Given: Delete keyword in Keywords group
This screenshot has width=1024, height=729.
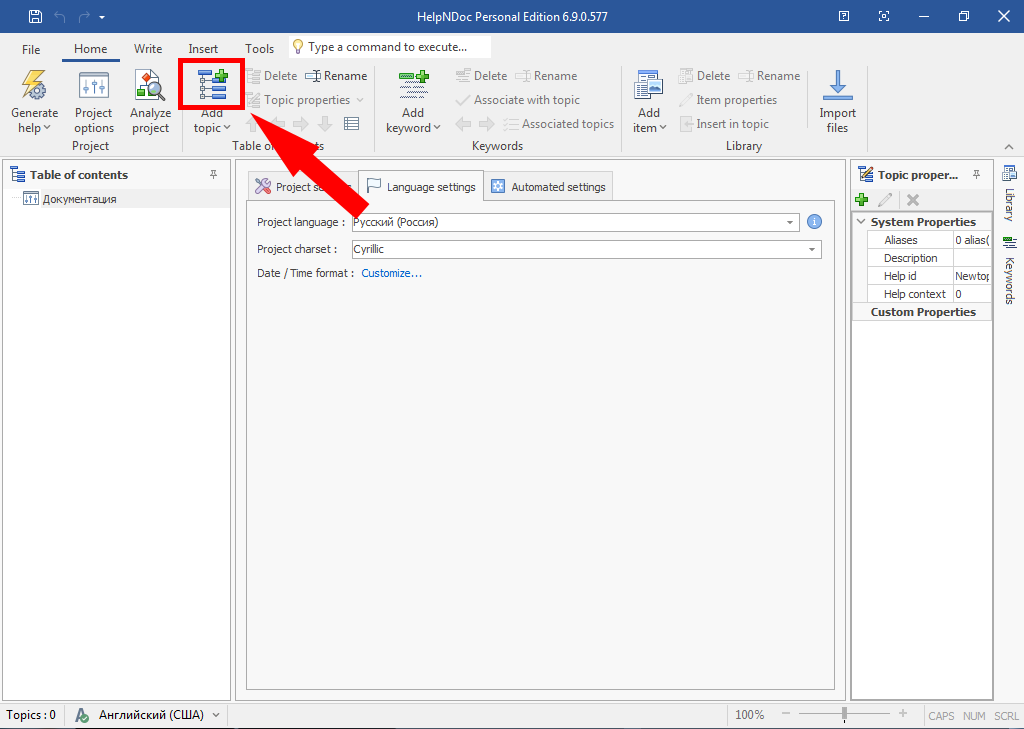Looking at the screenshot, I should [481, 76].
